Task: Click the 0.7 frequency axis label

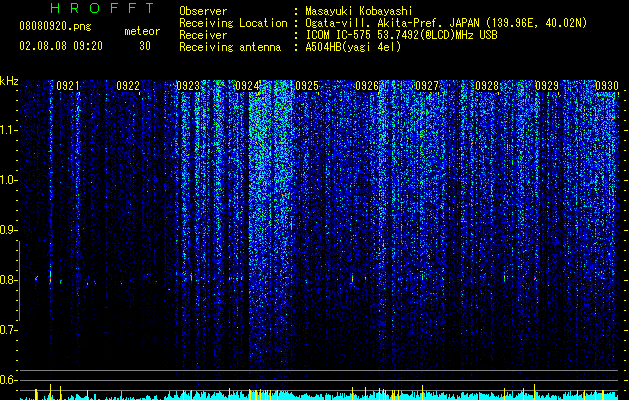Action: point(8,330)
